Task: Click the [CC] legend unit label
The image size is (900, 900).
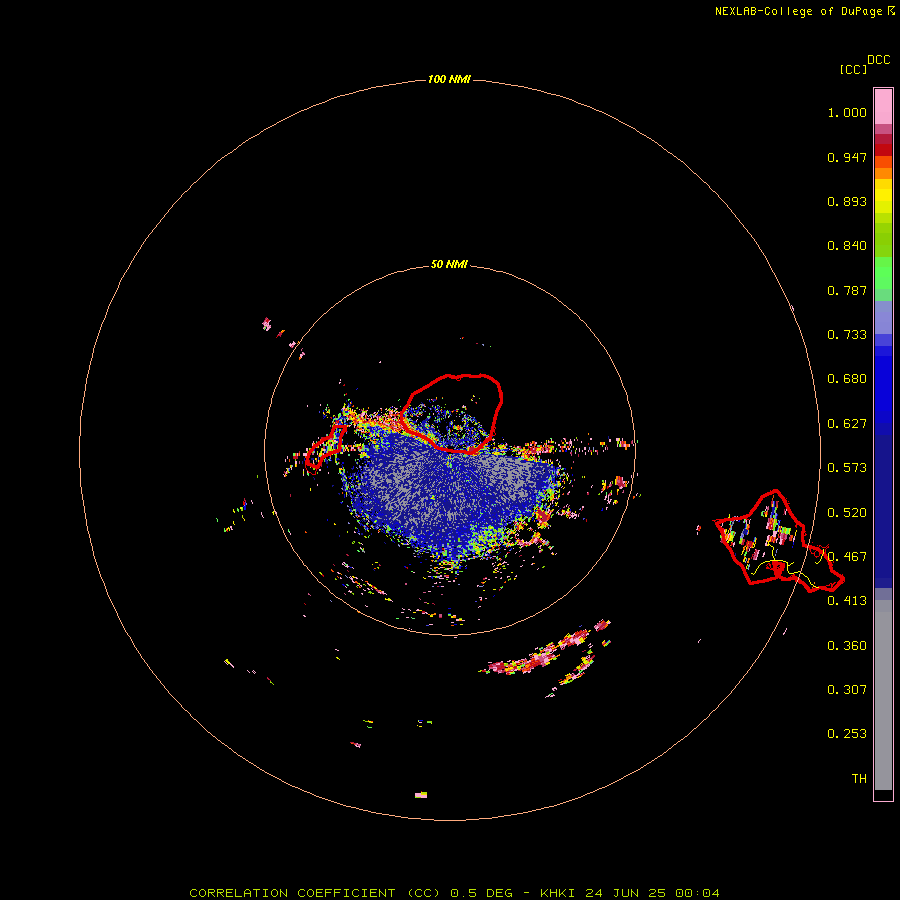Action: pyautogui.click(x=853, y=69)
